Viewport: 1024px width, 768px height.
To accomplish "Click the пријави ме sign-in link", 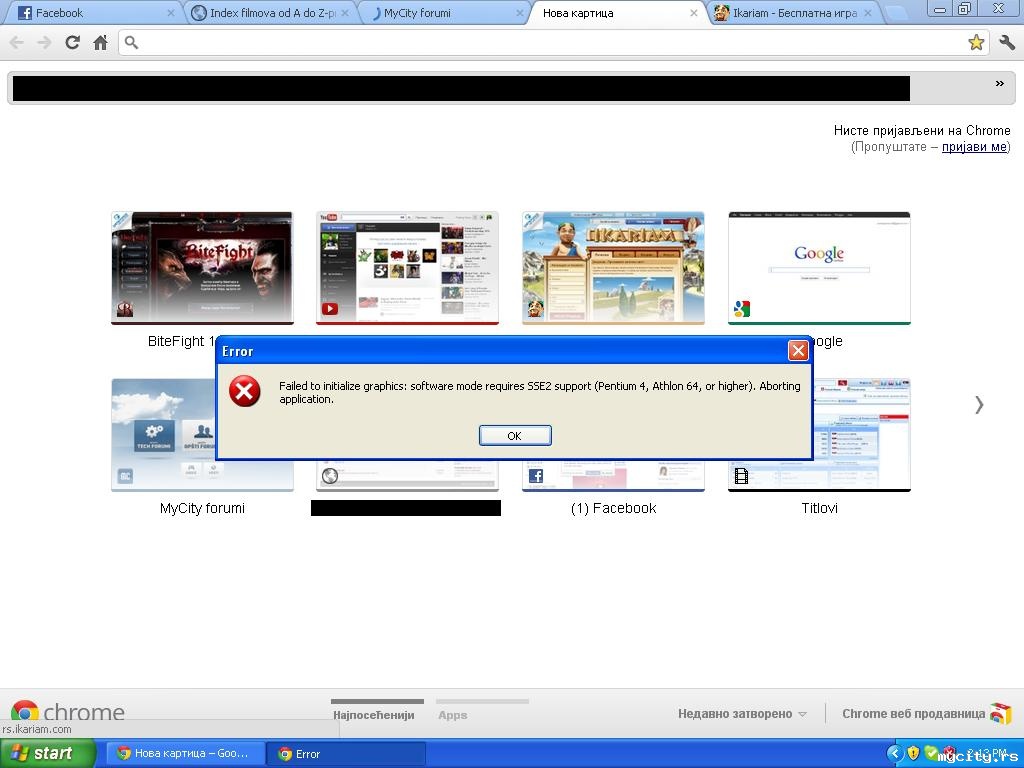I will 974,147.
